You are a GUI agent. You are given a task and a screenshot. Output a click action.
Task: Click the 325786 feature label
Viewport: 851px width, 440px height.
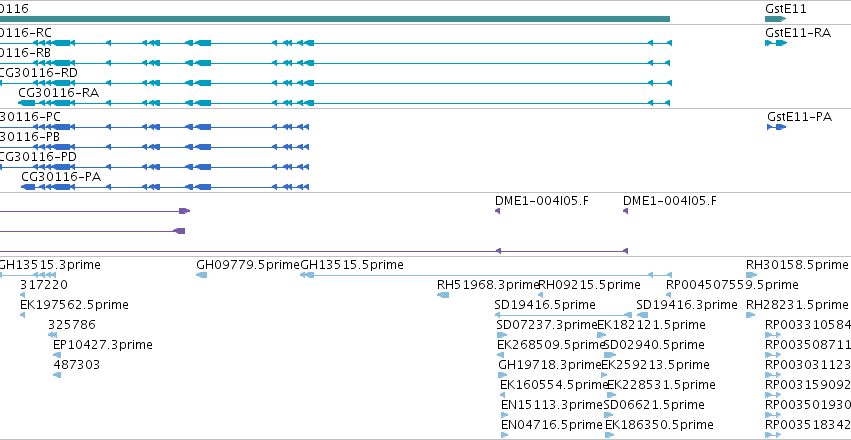[x=72, y=325]
